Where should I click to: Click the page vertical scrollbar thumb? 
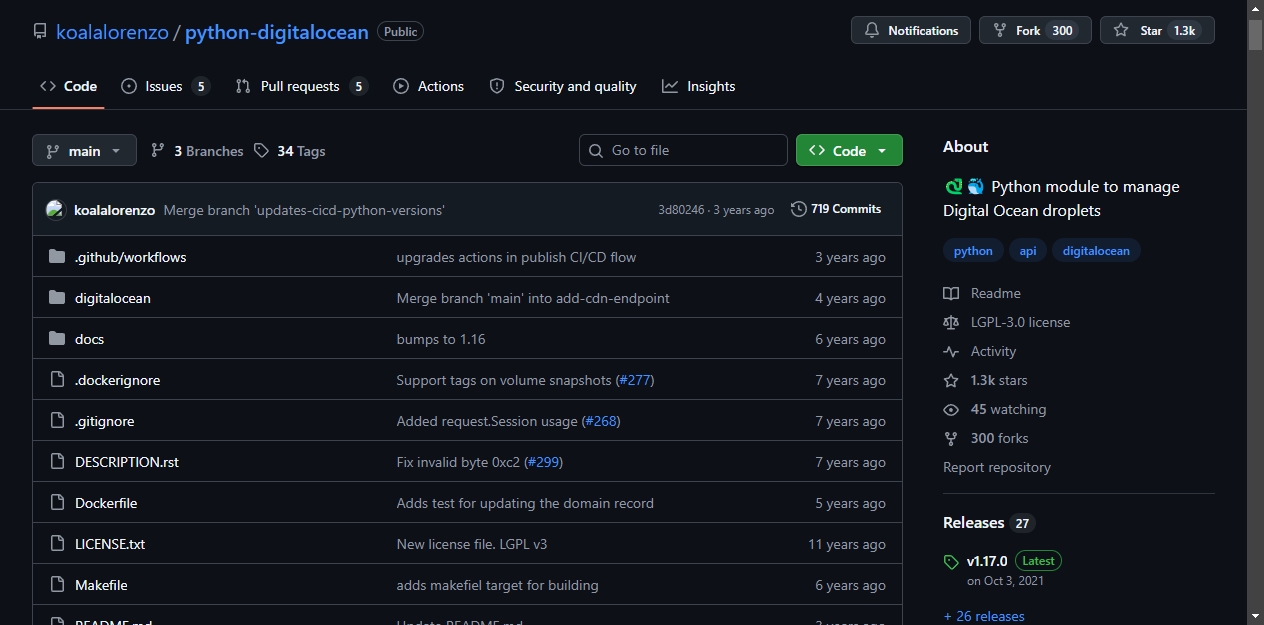[x=1255, y=34]
